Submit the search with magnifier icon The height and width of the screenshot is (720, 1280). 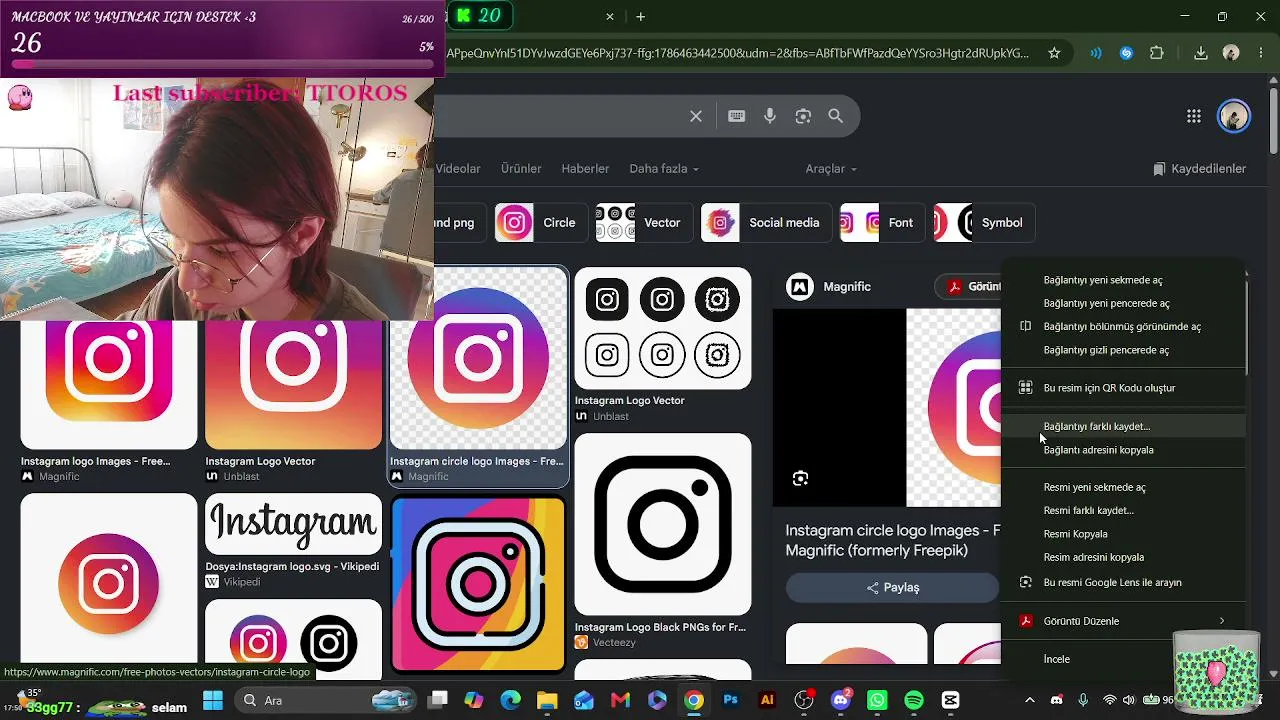coord(836,116)
